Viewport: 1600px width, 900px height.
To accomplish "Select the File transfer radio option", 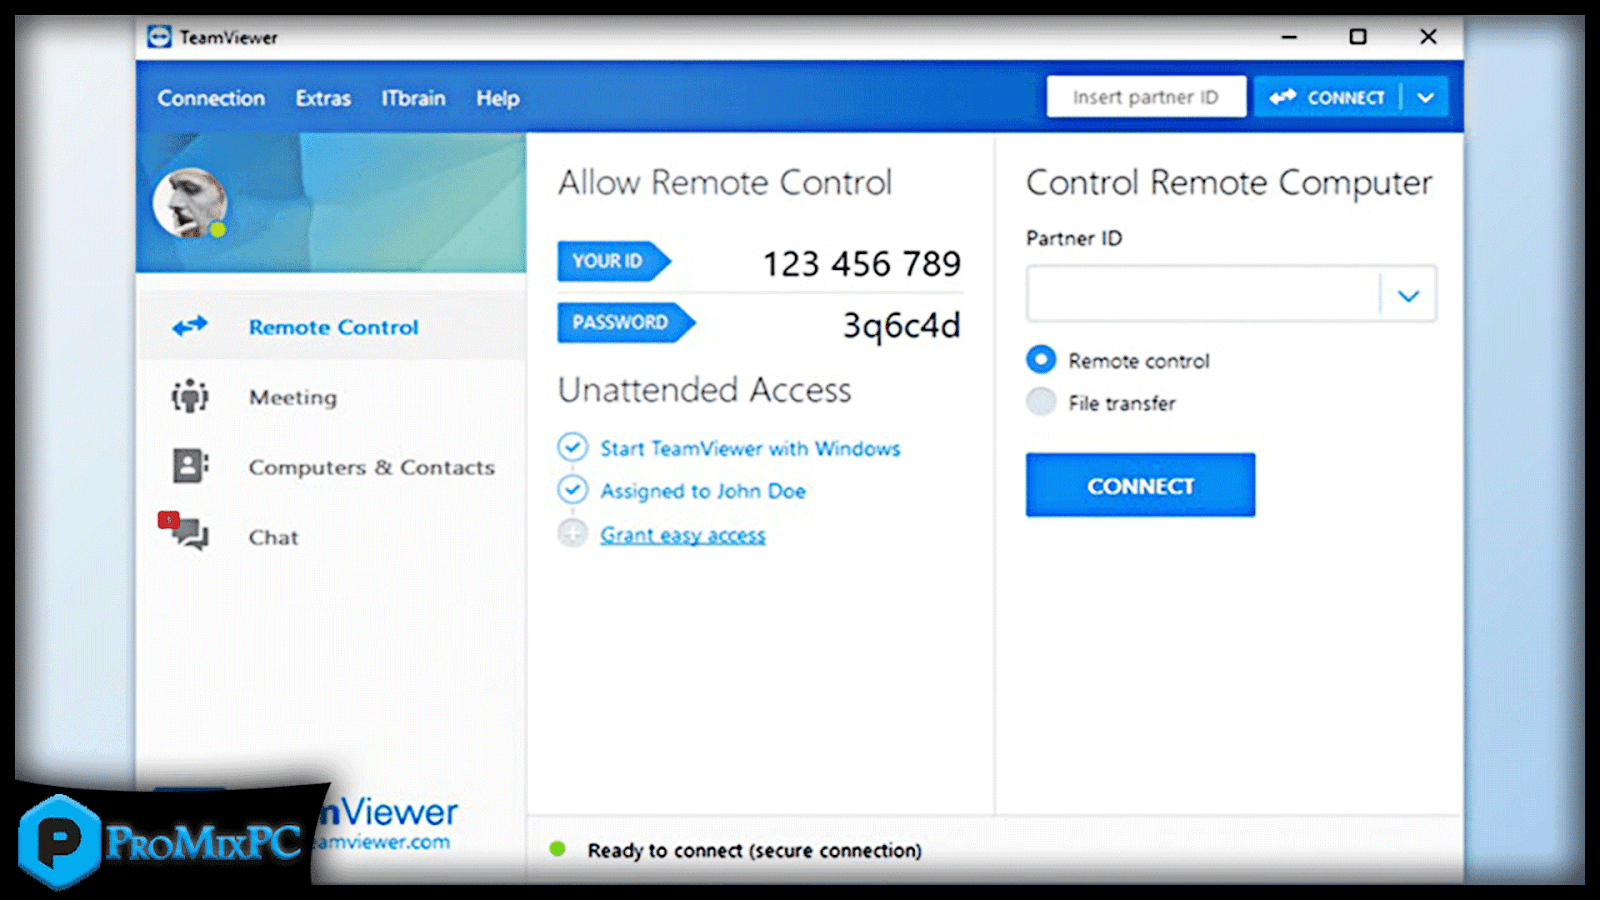I will [x=1041, y=402].
